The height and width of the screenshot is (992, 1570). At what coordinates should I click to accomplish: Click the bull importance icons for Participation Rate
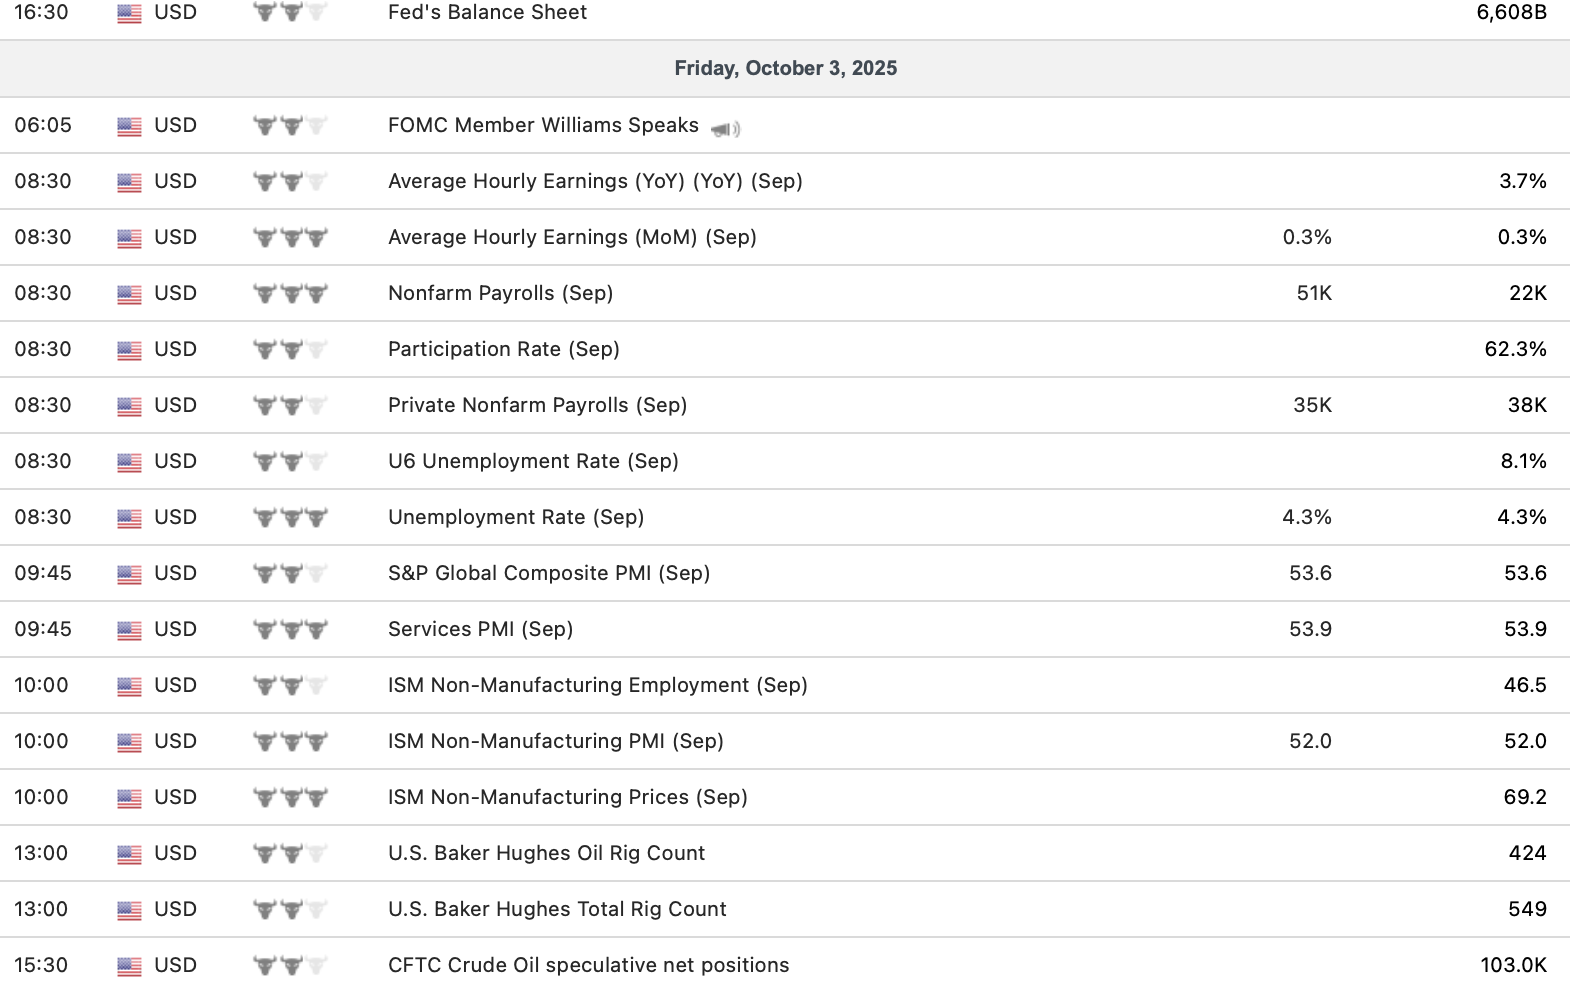(290, 350)
